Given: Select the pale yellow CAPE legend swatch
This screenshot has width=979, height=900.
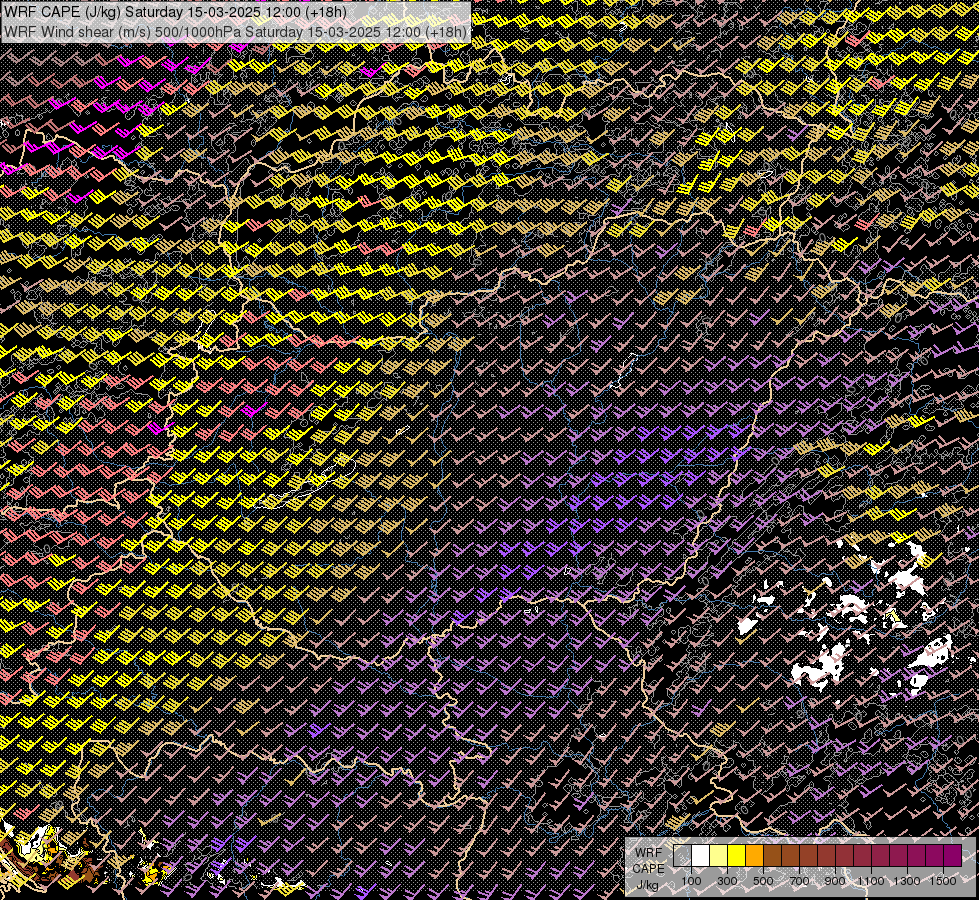Looking at the screenshot, I should (x=719, y=856).
